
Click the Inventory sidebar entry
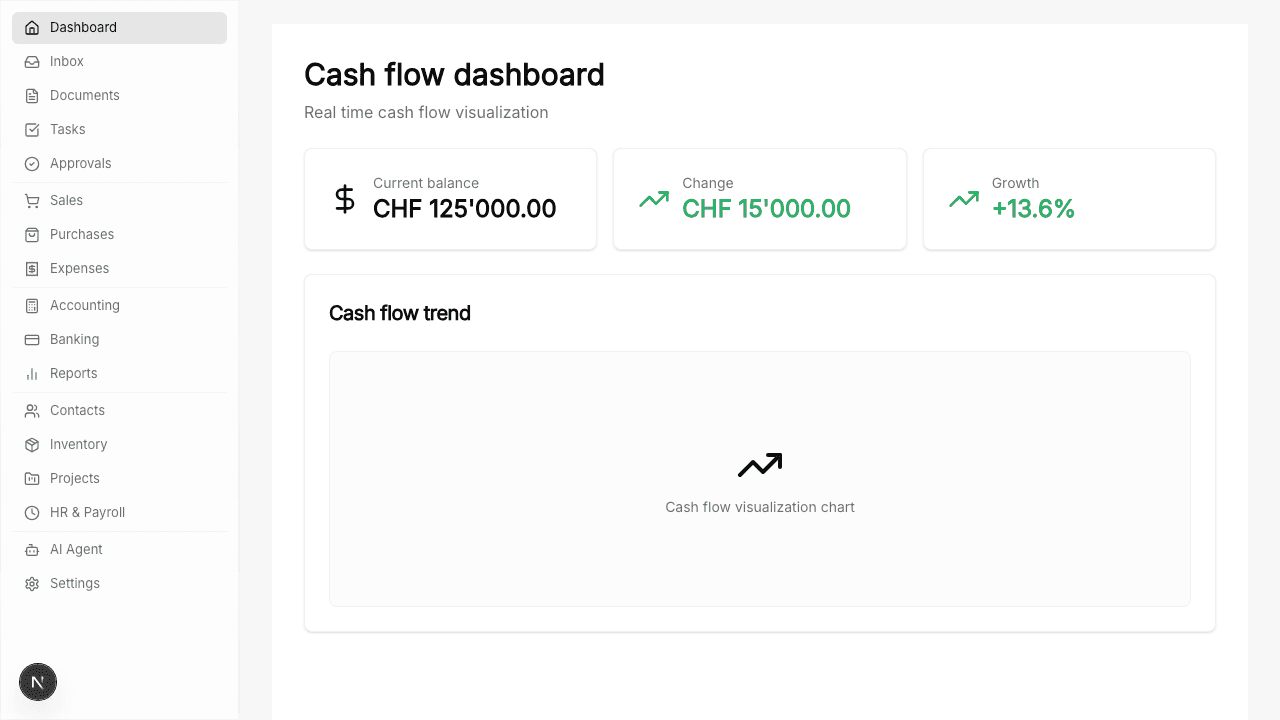[x=78, y=444]
